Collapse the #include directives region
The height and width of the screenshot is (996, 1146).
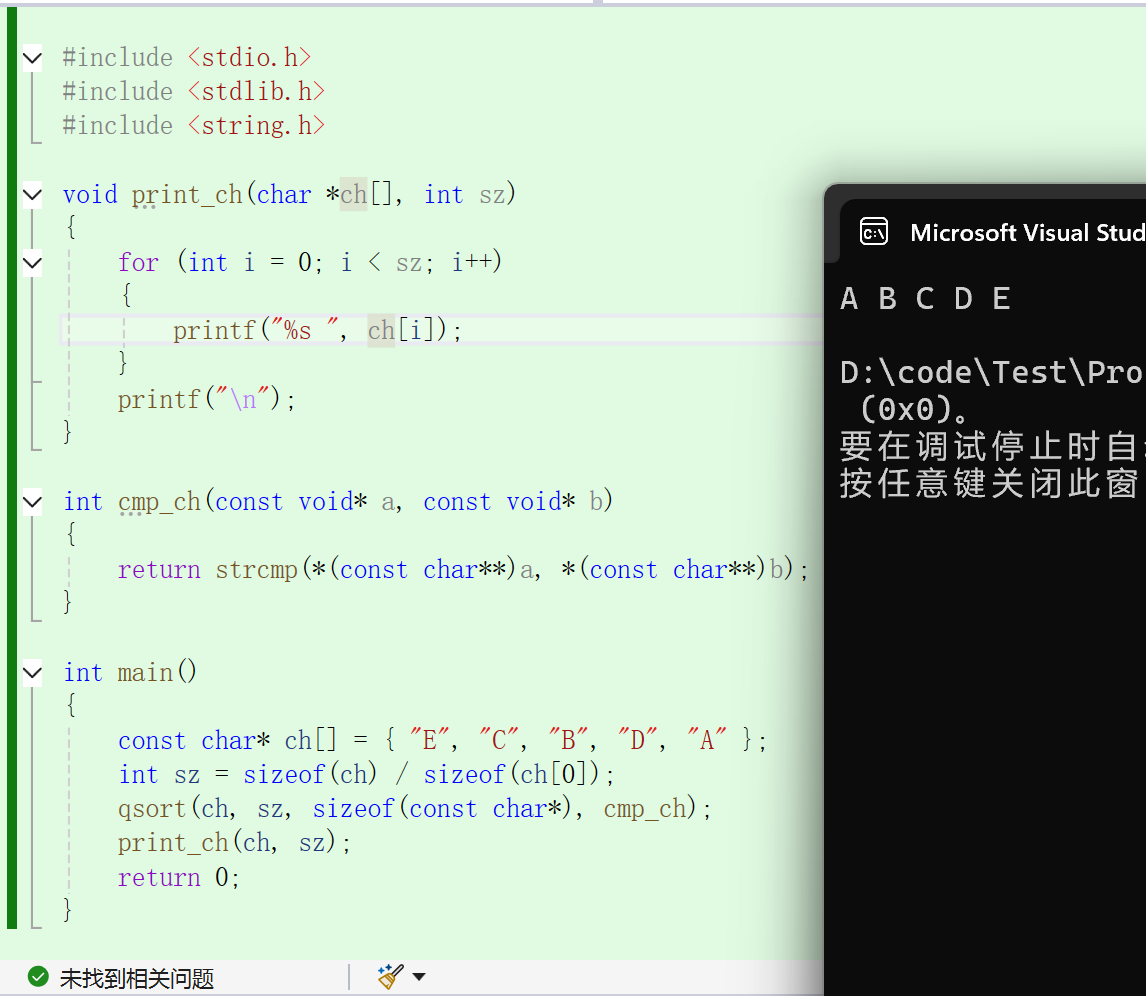pos(32,57)
